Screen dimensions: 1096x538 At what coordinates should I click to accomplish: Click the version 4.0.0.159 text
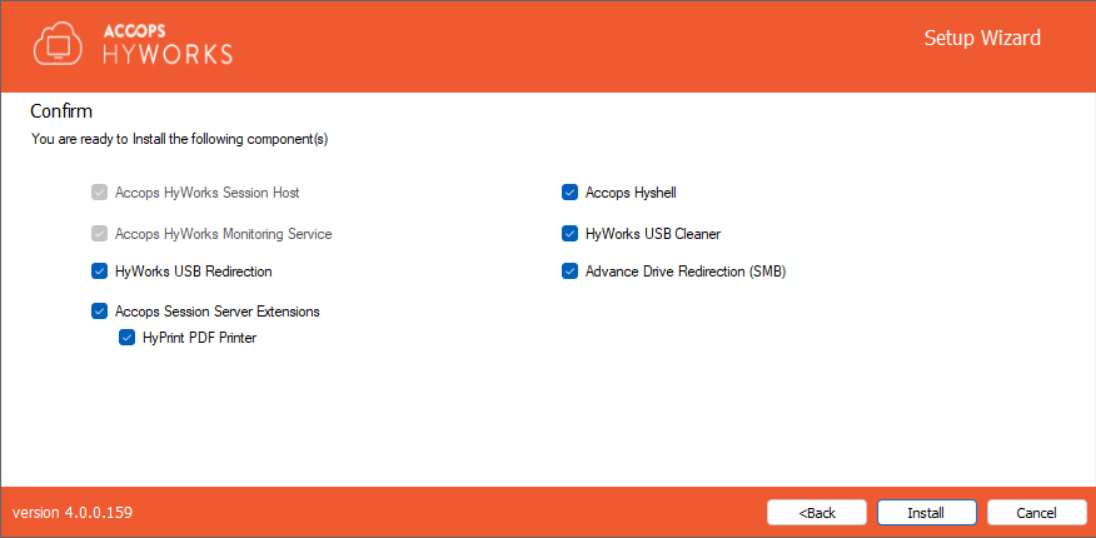[x=72, y=513]
